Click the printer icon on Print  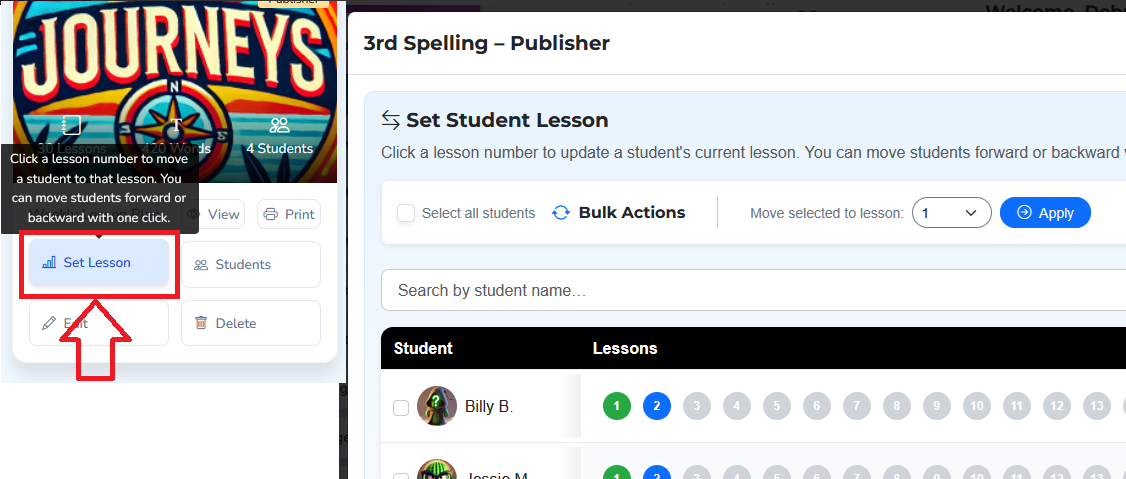(x=271, y=214)
